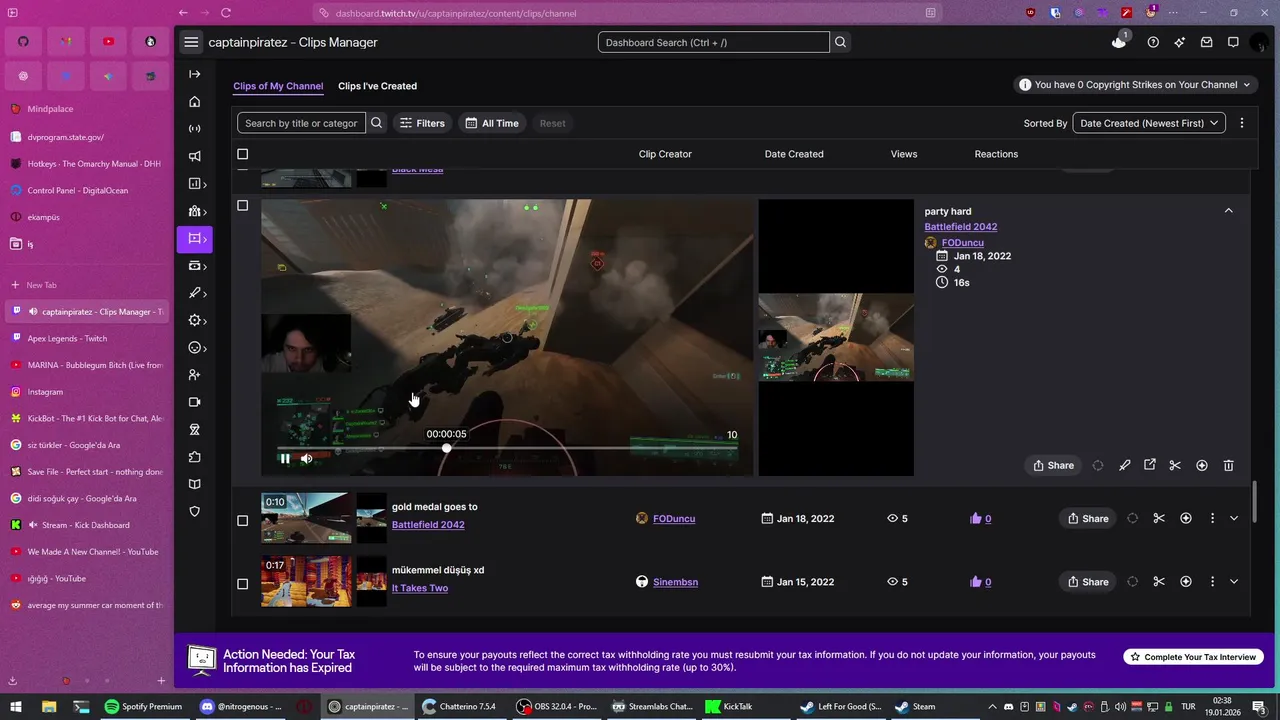Toggle the select-all clips checkbox in header row
This screenshot has height=720, width=1280.
coord(242,154)
